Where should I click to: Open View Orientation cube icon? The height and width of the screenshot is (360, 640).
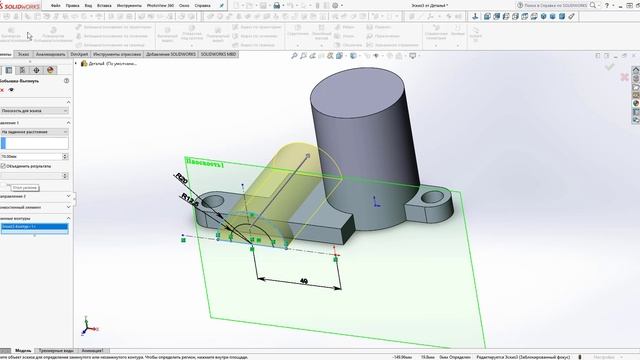pos(339,56)
